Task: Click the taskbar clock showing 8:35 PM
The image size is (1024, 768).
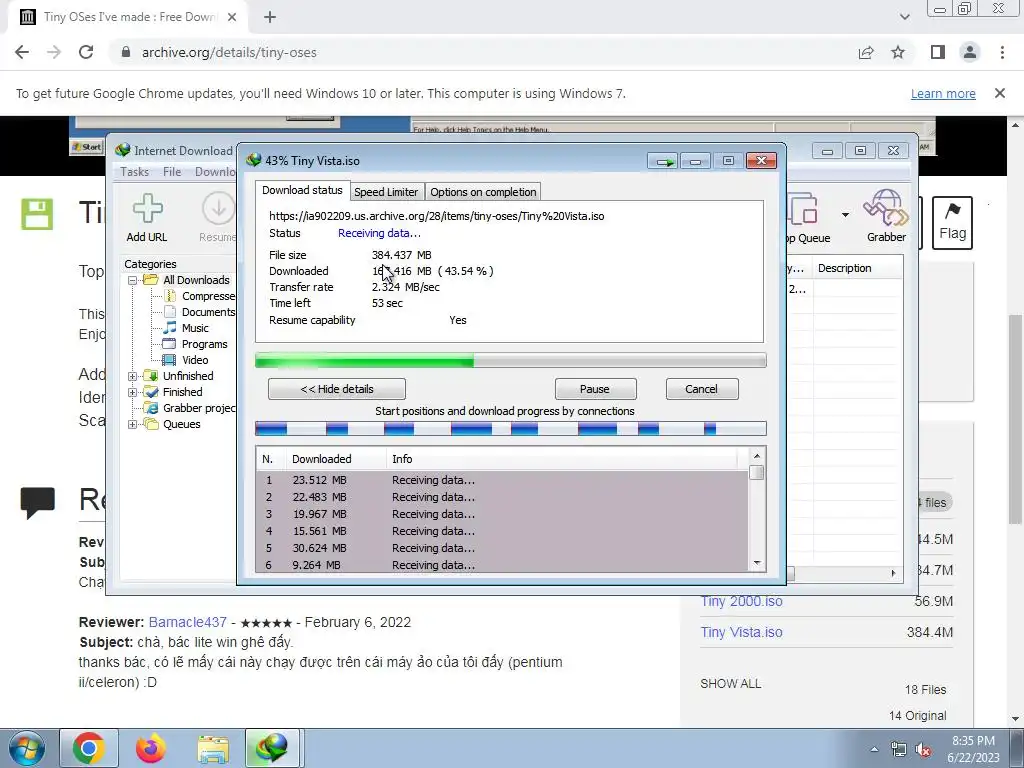Action: point(973,749)
